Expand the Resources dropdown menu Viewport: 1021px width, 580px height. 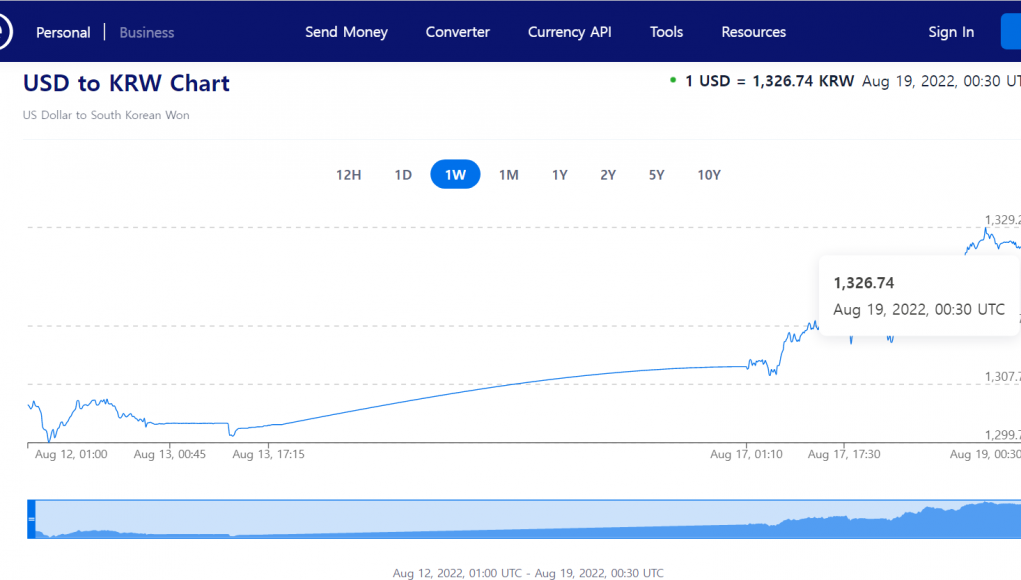(x=753, y=32)
